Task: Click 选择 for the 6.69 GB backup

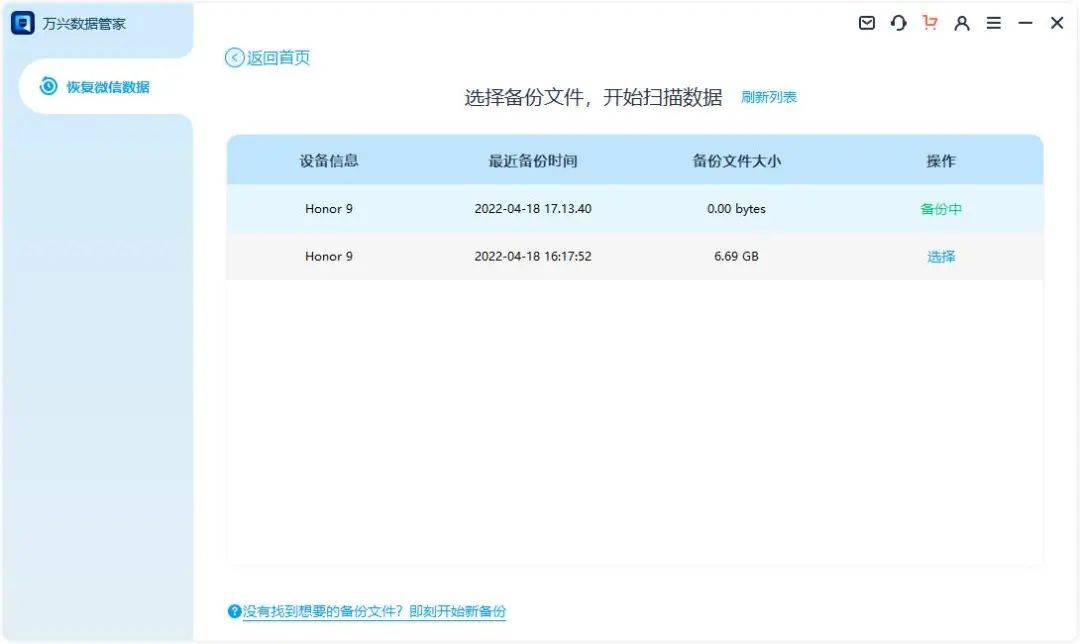Action: [x=941, y=256]
